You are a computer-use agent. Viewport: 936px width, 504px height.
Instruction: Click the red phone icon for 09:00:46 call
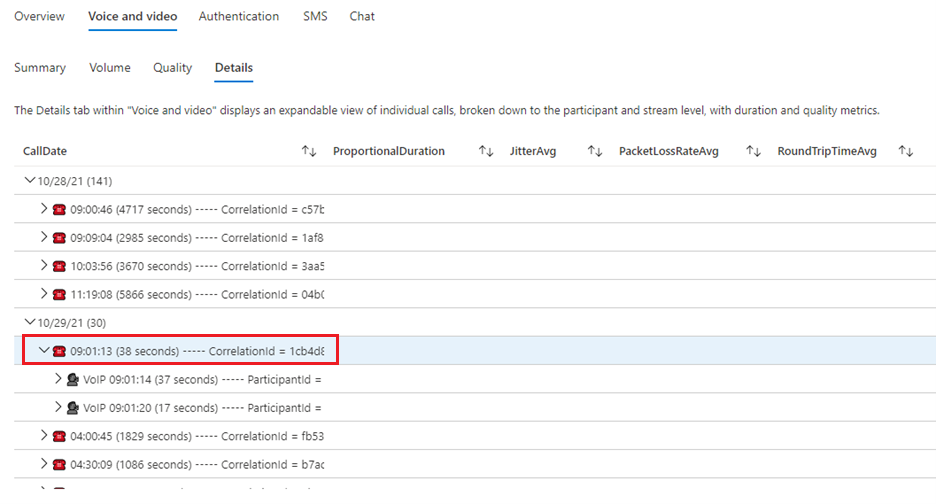59,210
